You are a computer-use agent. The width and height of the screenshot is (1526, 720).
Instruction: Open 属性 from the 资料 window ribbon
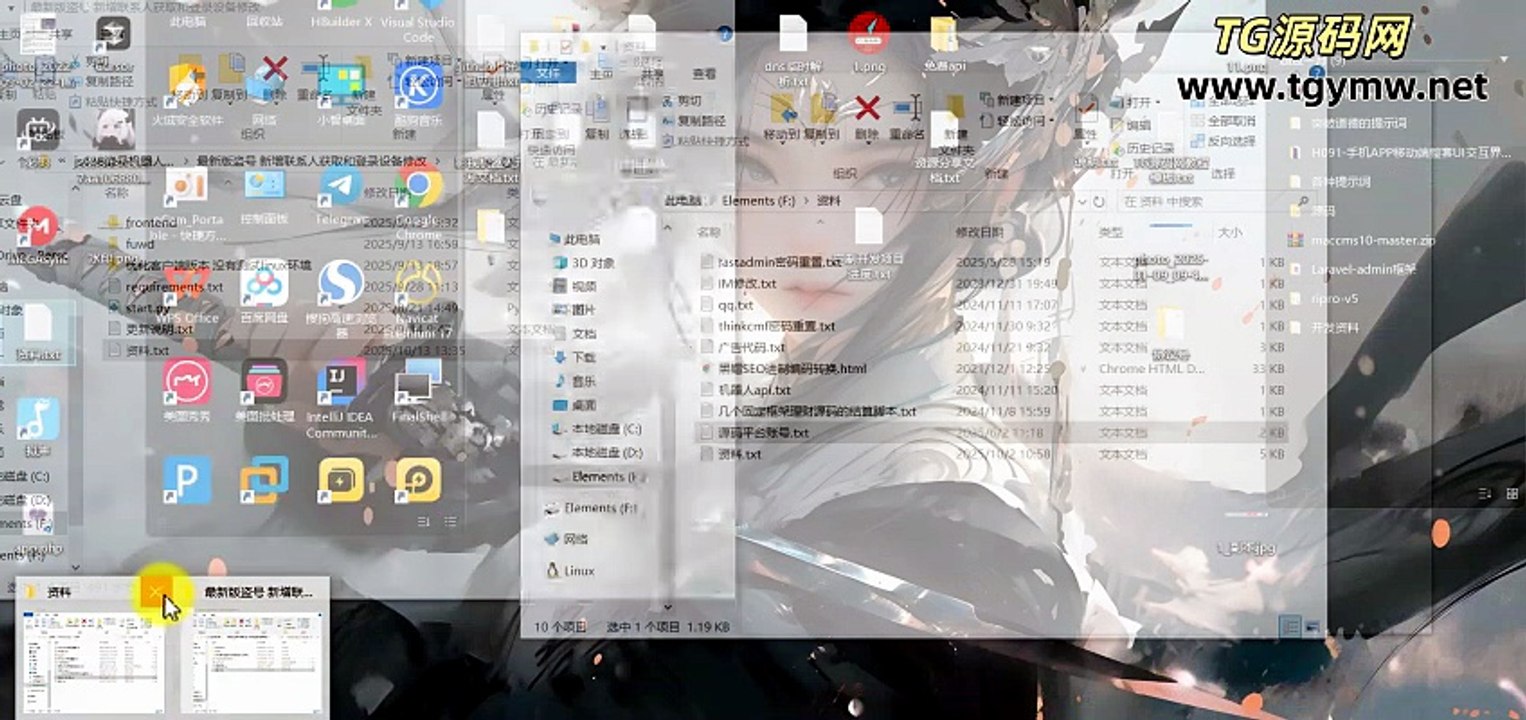click(1085, 116)
